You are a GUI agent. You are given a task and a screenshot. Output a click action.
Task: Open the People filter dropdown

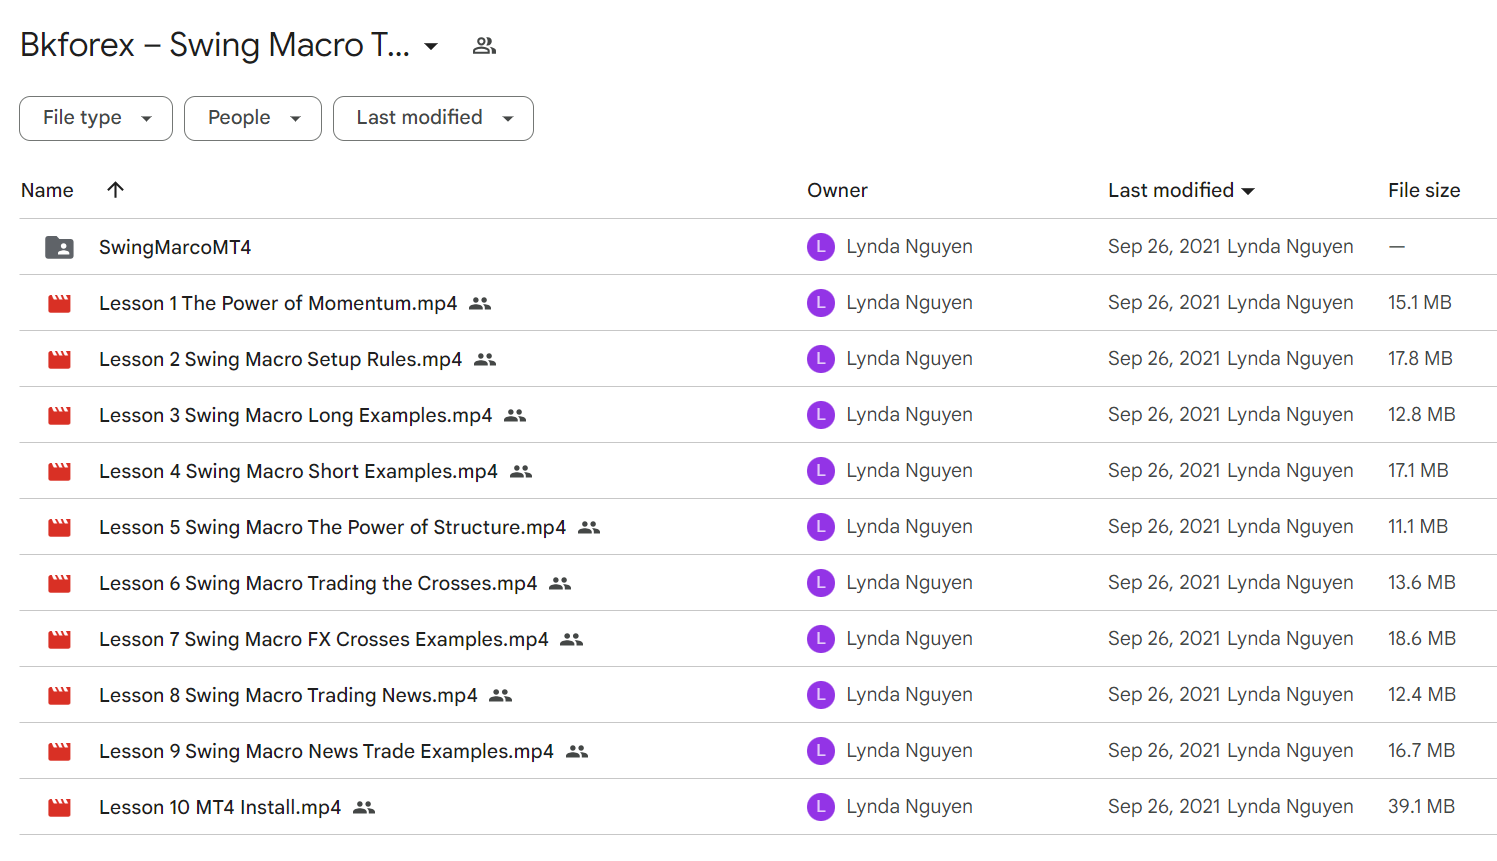click(253, 118)
